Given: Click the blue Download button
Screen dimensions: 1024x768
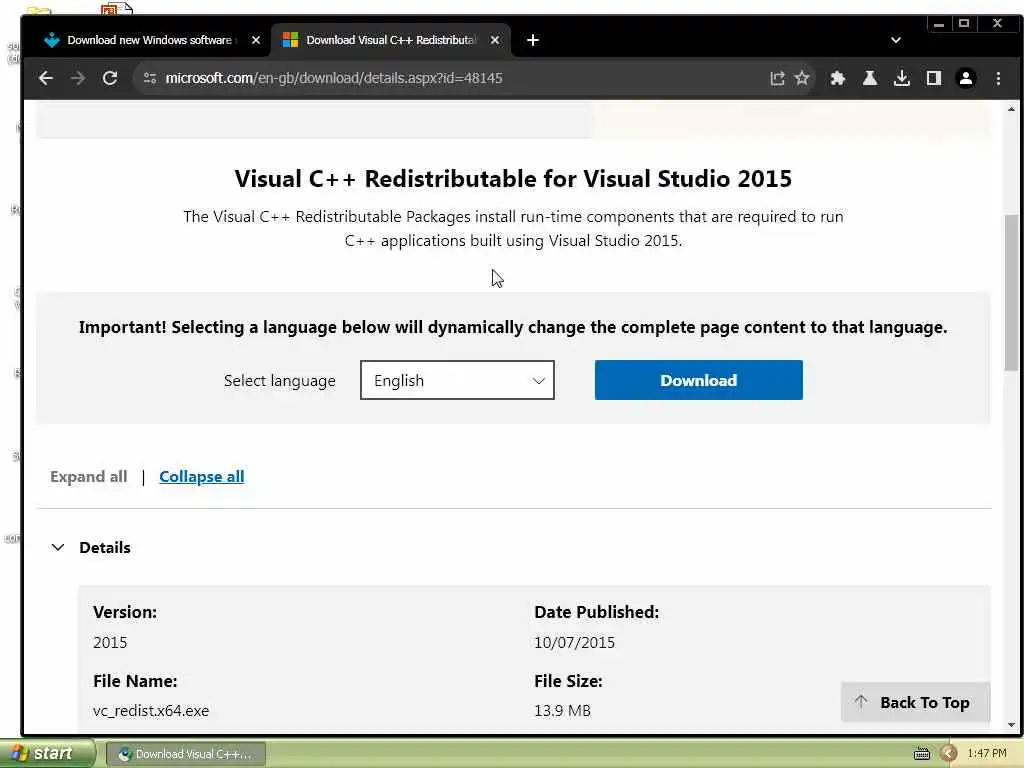Looking at the screenshot, I should tap(698, 380).
